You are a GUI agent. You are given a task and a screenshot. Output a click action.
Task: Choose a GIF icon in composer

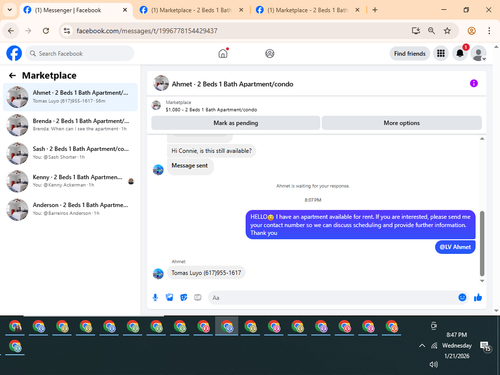(198, 297)
